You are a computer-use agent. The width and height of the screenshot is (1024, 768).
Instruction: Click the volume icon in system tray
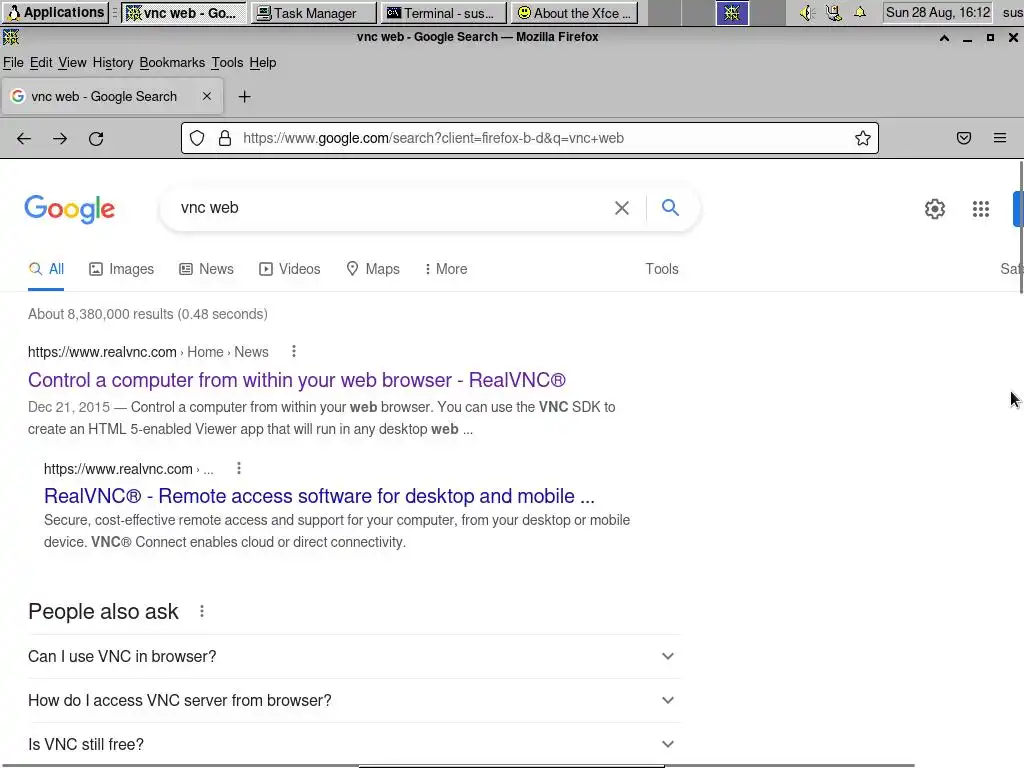[x=807, y=13]
